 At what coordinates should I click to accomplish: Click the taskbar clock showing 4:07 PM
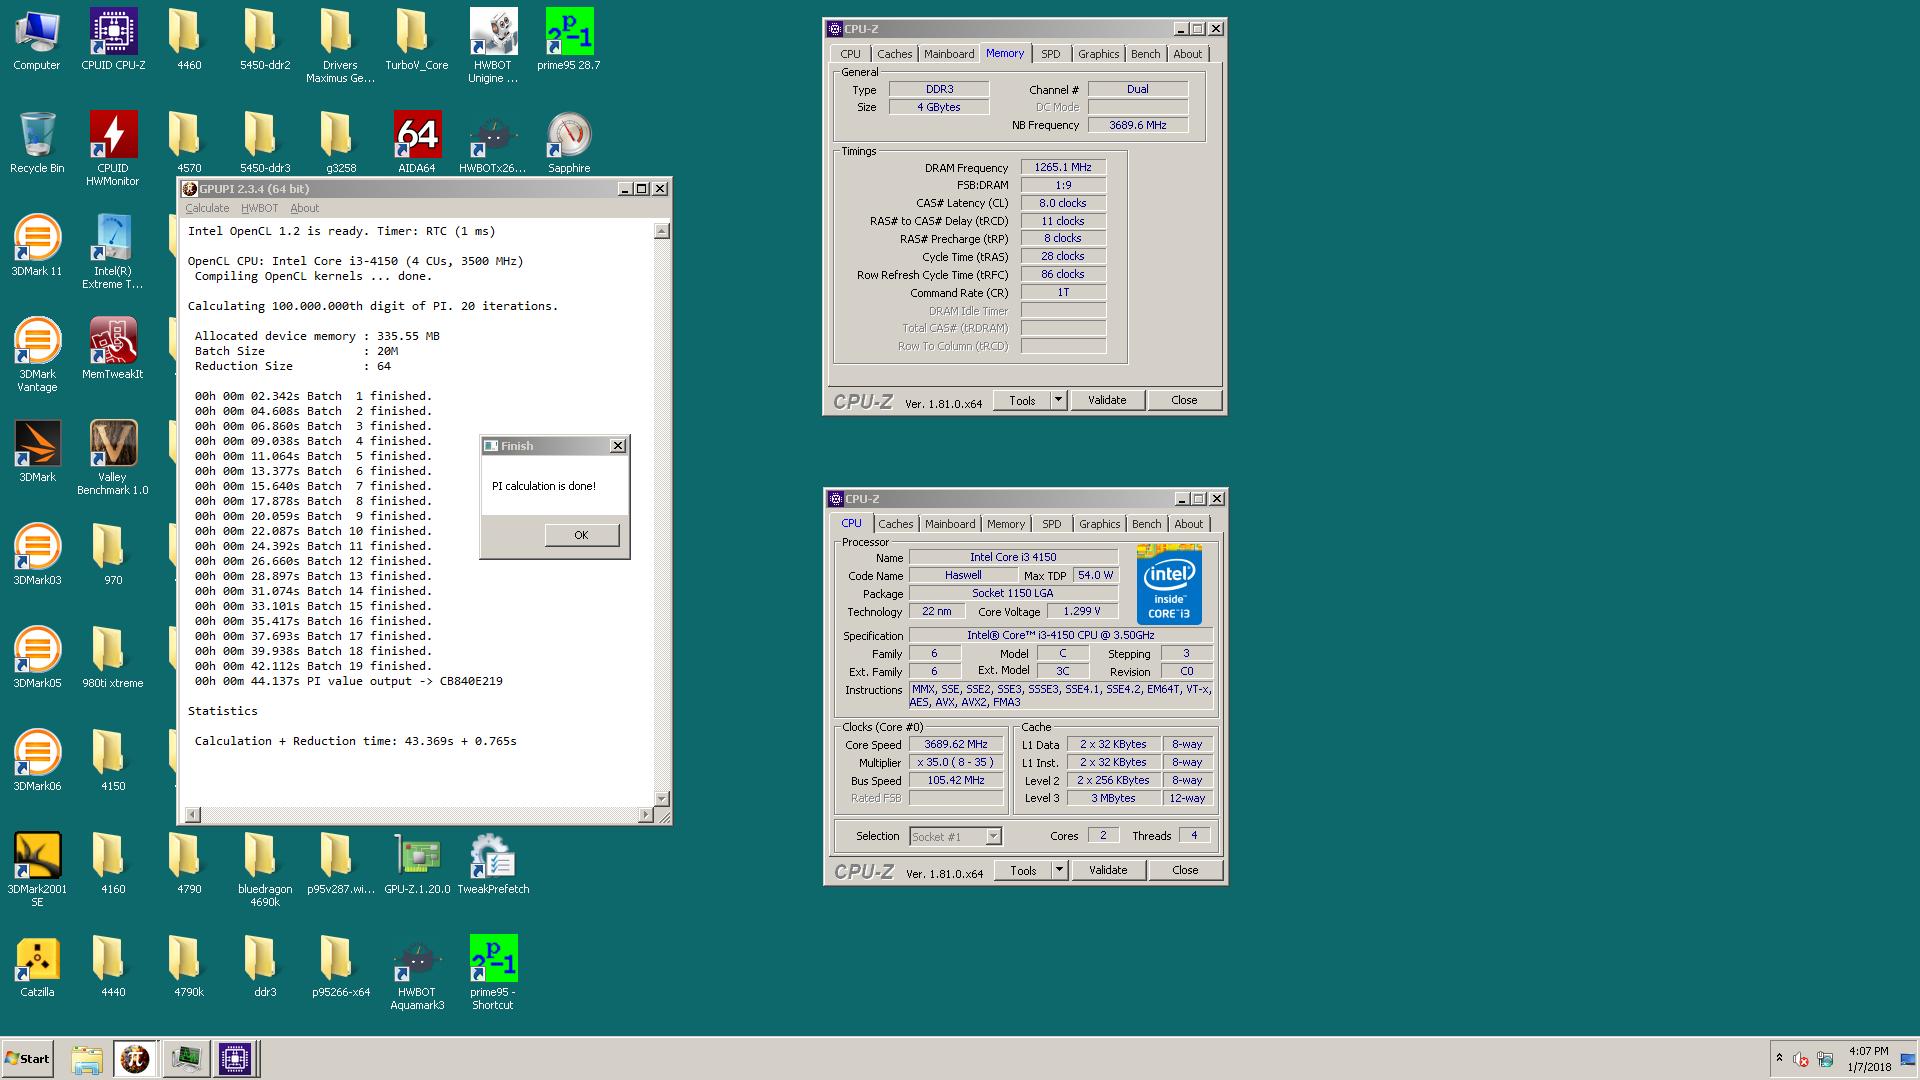click(x=1869, y=1059)
